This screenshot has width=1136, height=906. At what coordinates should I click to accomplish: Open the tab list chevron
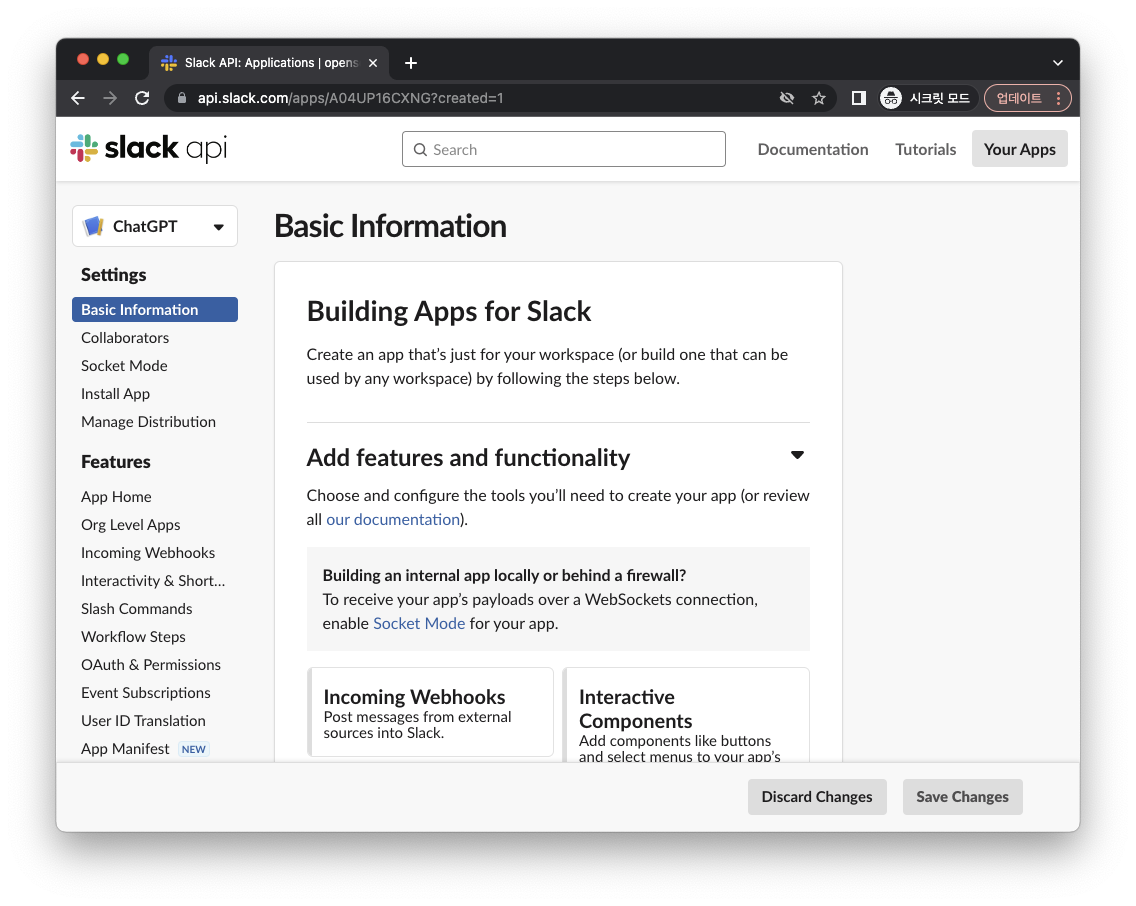point(1058,63)
